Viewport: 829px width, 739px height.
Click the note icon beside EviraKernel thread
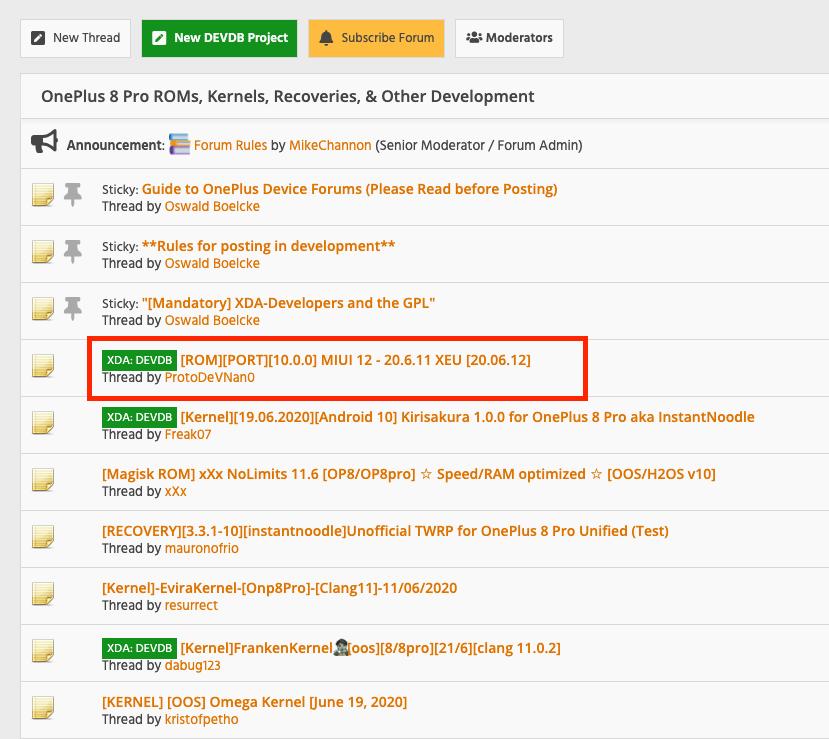(43, 594)
